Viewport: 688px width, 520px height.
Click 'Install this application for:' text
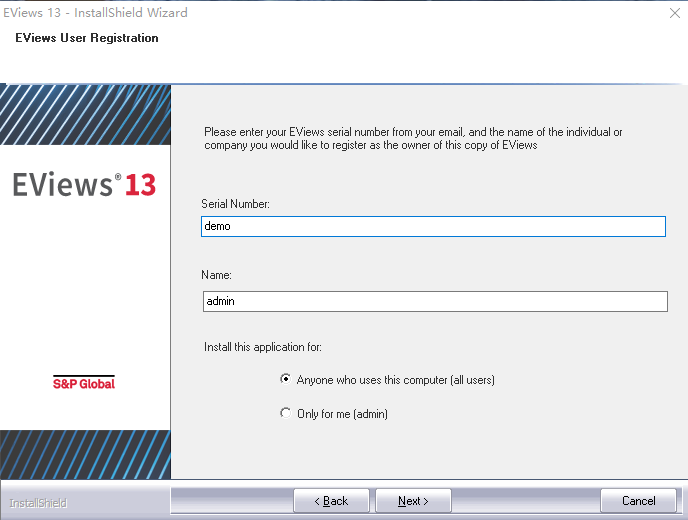click(x=262, y=347)
